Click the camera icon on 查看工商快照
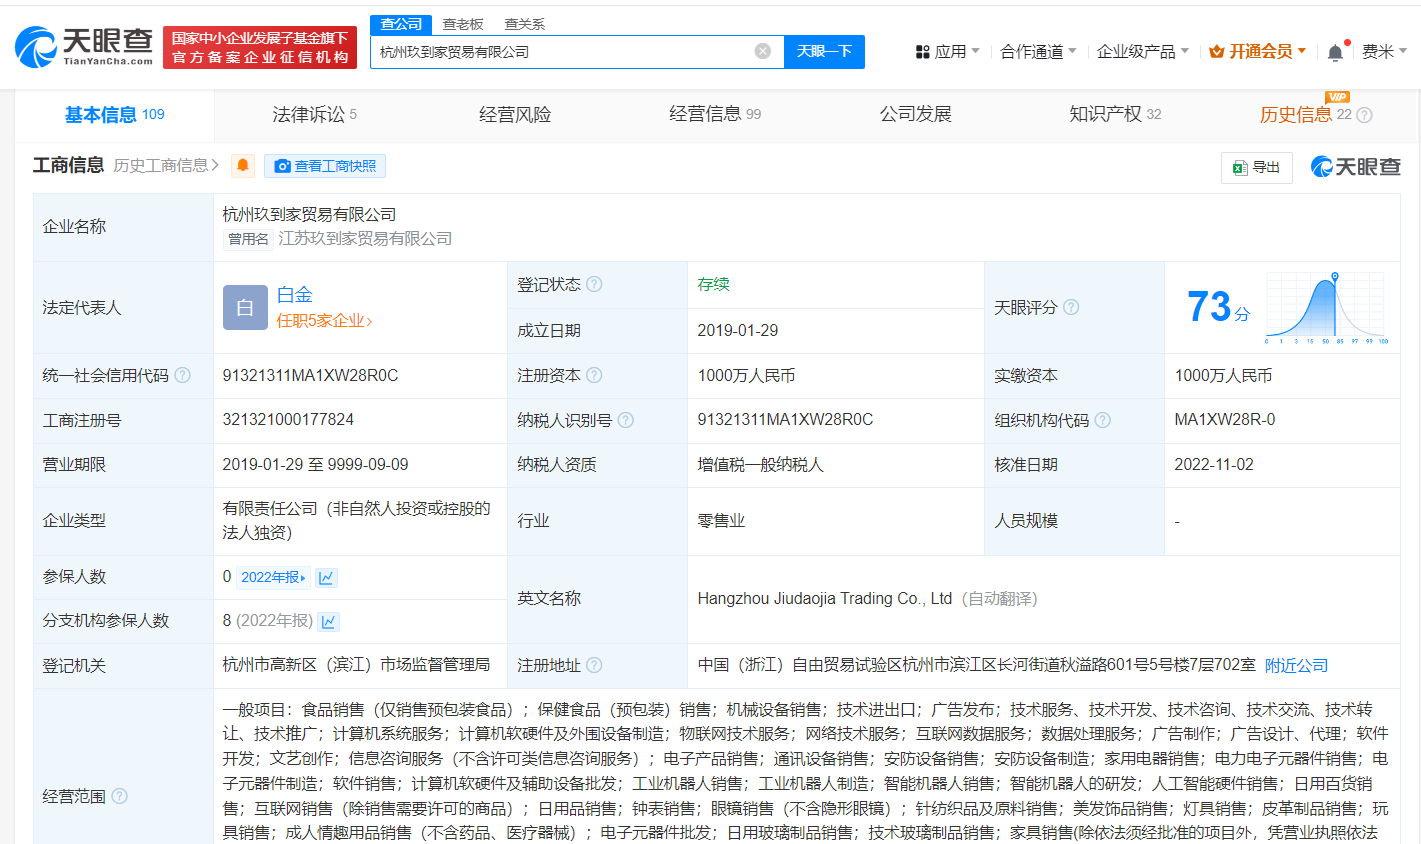1421x844 pixels. [282, 167]
